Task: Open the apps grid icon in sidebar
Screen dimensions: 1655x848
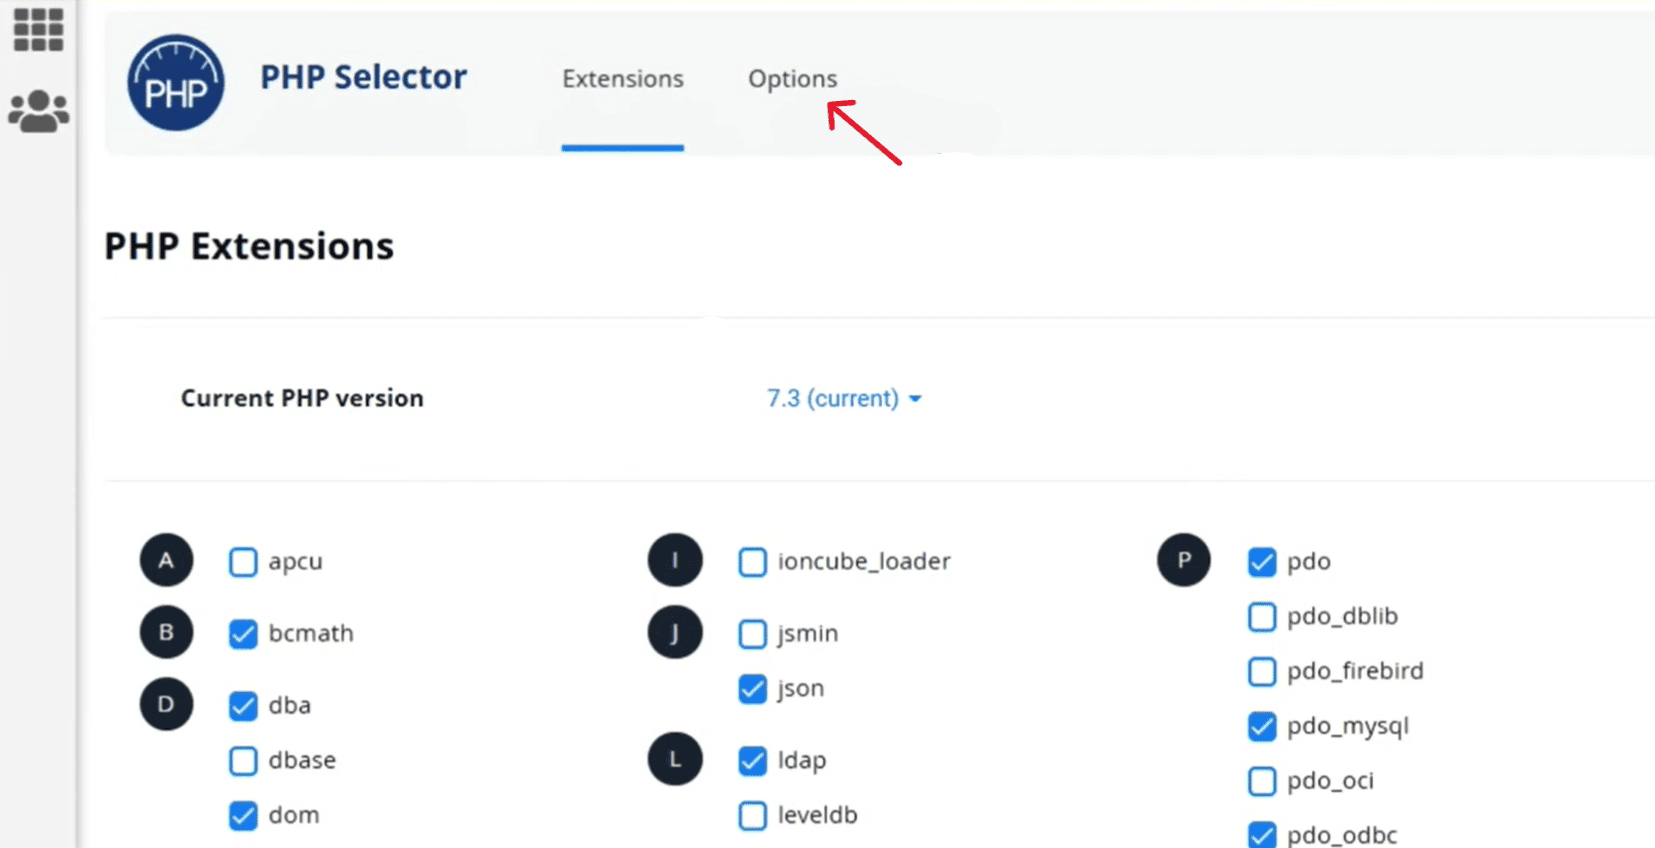Action: coord(38,29)
